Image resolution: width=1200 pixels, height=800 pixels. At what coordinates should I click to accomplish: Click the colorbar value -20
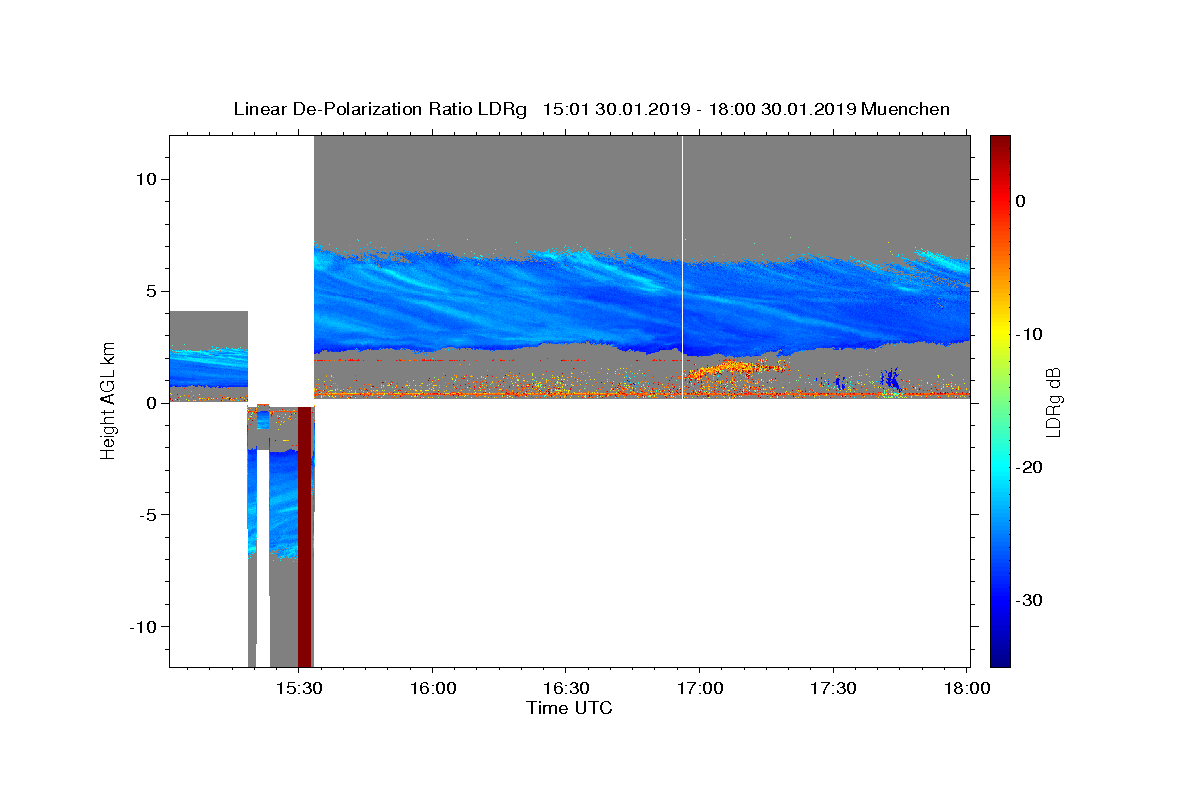coord(1029,467)
